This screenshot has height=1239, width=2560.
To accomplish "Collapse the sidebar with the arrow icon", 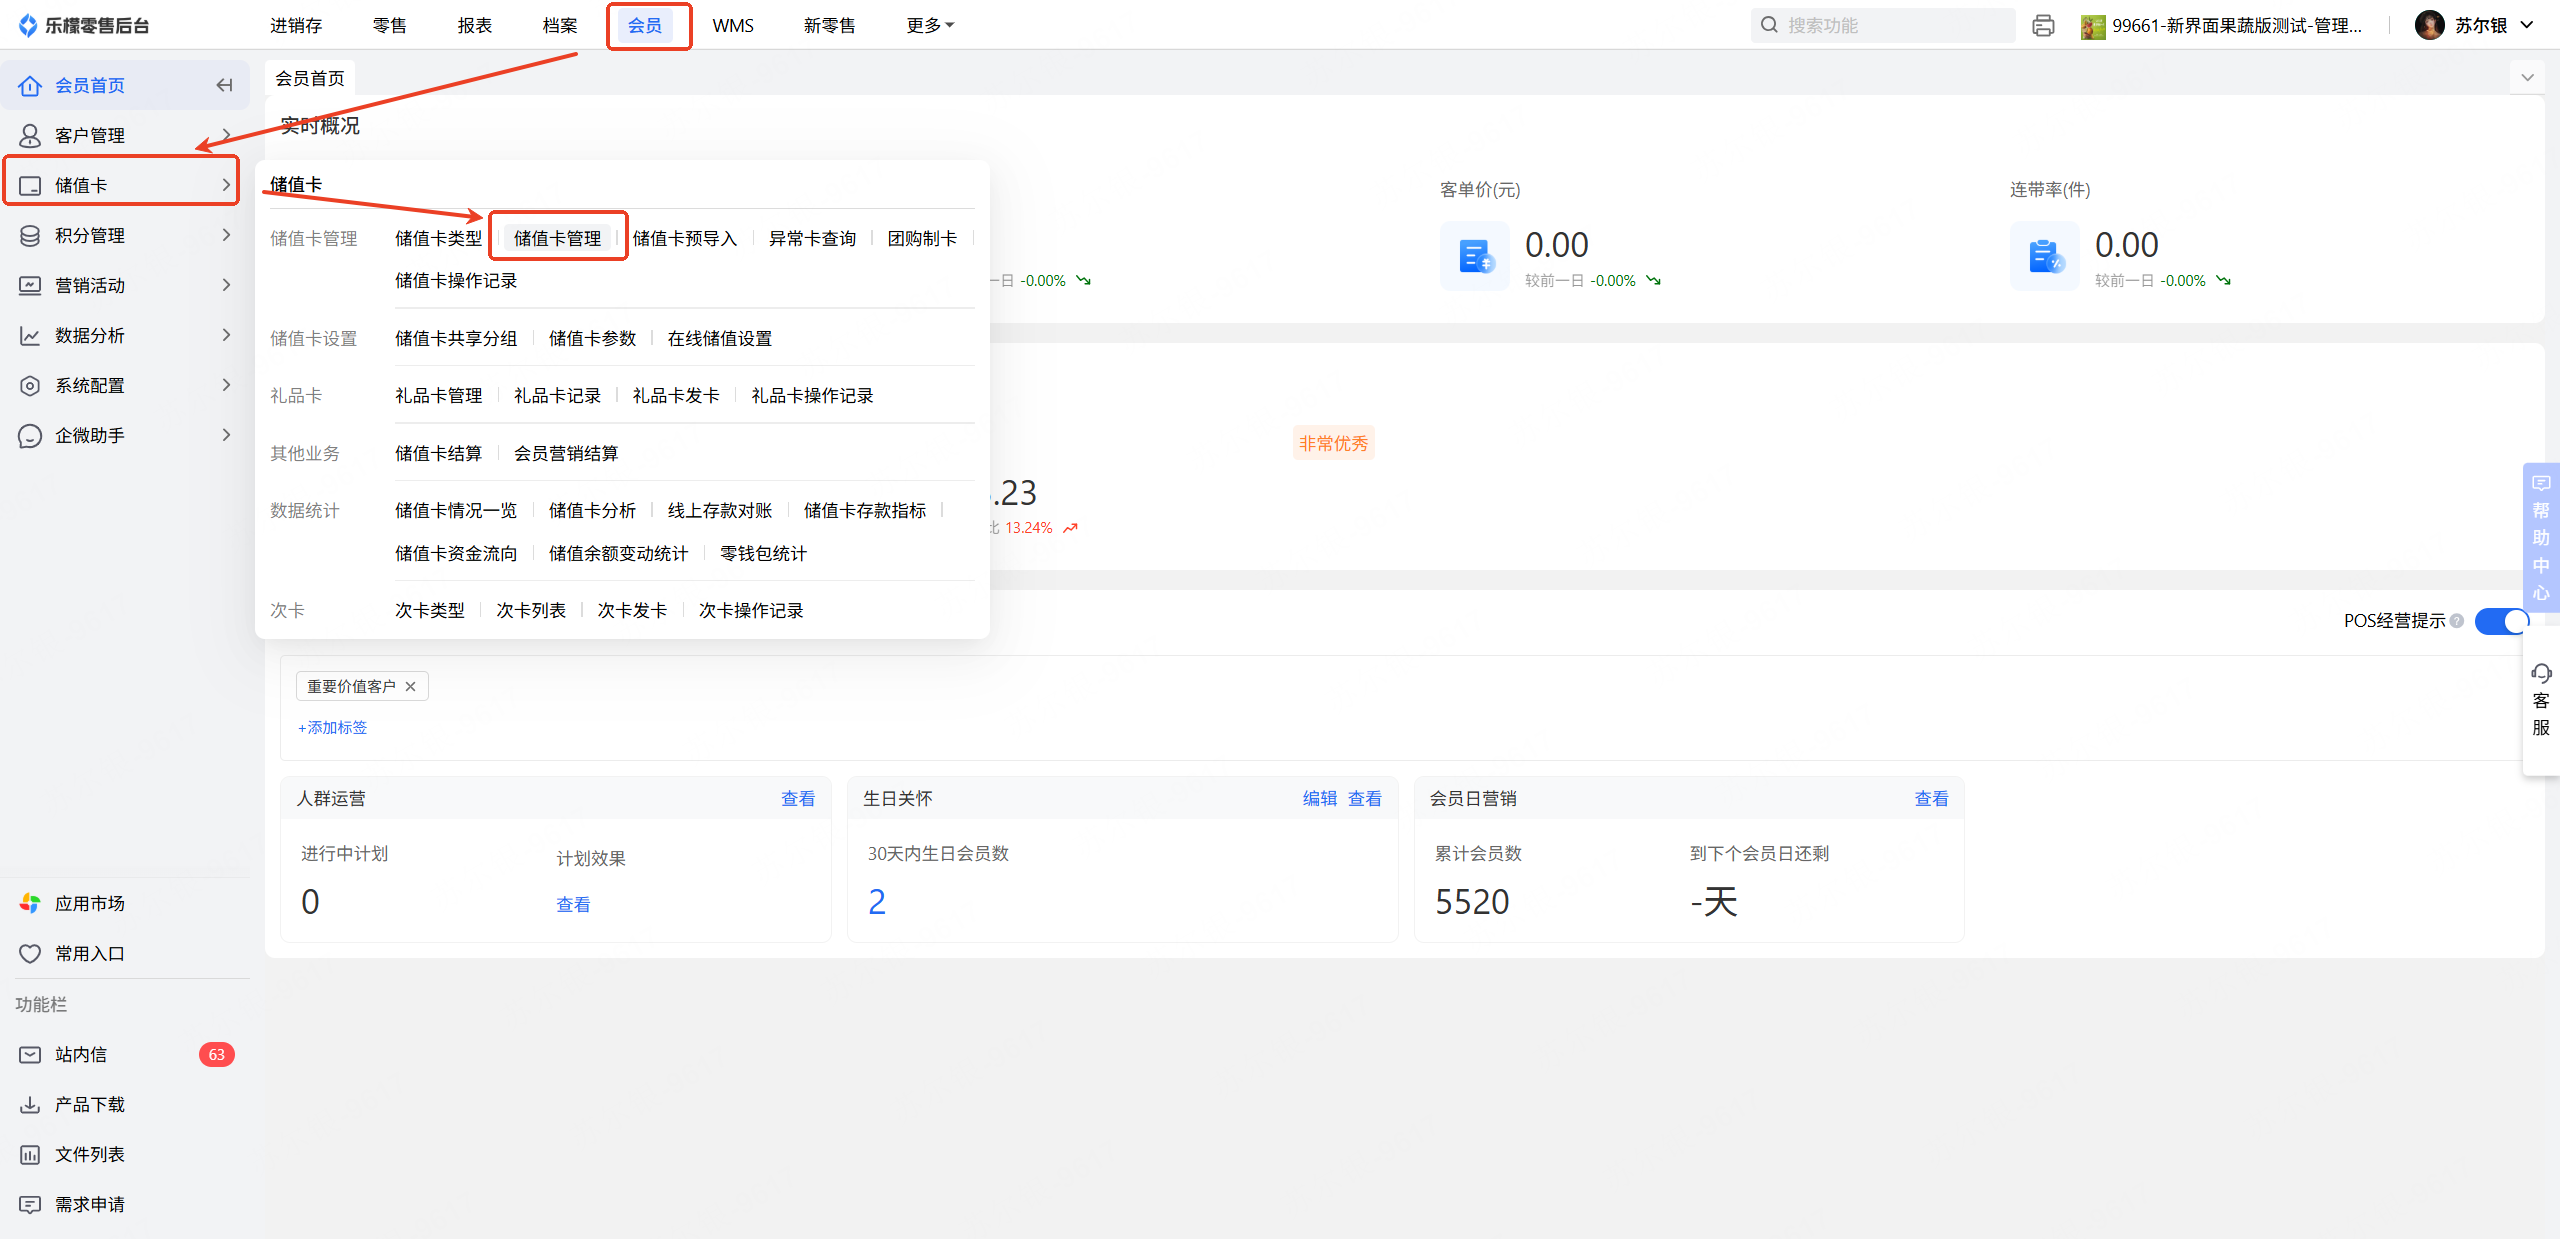I will pos(224,85).
